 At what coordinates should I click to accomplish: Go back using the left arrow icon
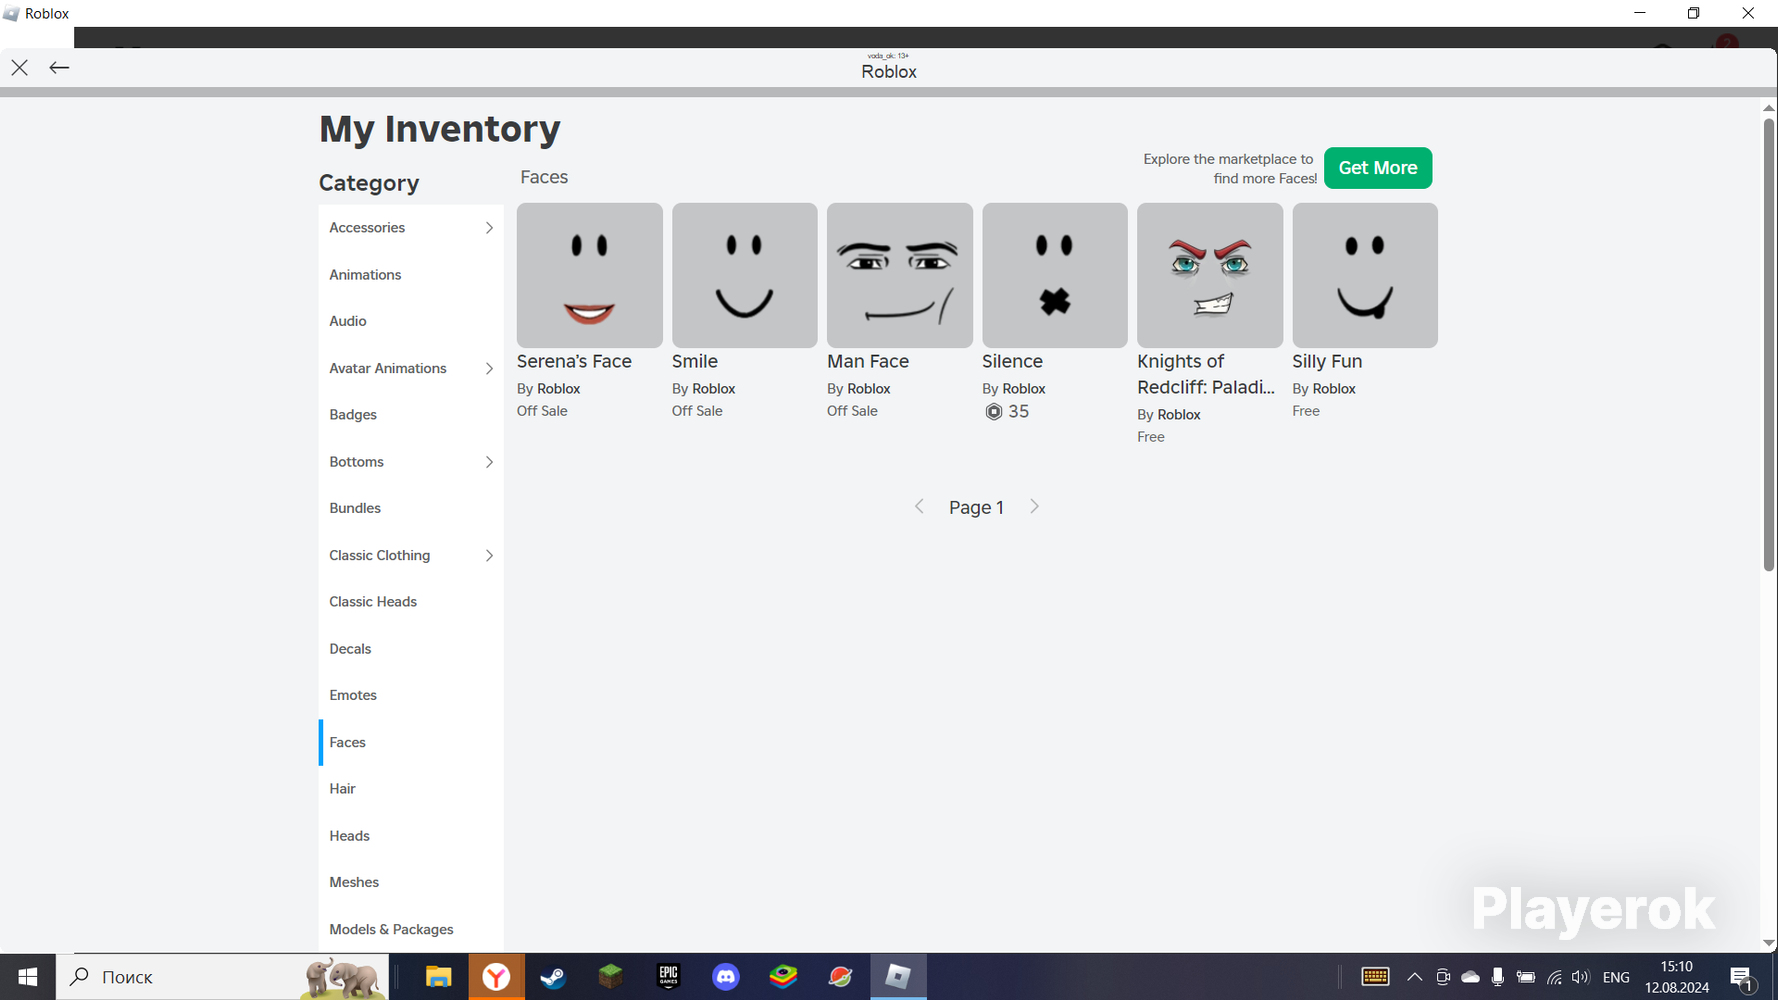[x=59, y=68]
